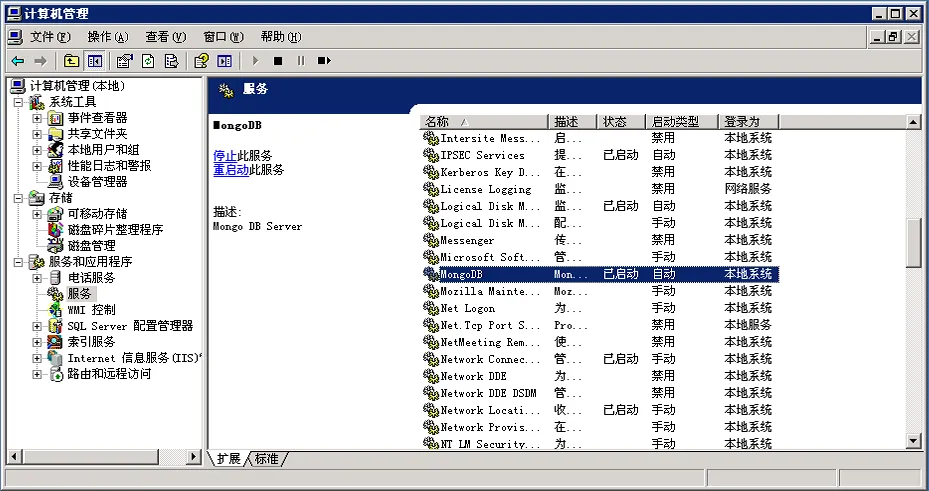Sort by the 启动类型 column header
929x491 pixels.
pyautogui.click(x=682, y=122)
